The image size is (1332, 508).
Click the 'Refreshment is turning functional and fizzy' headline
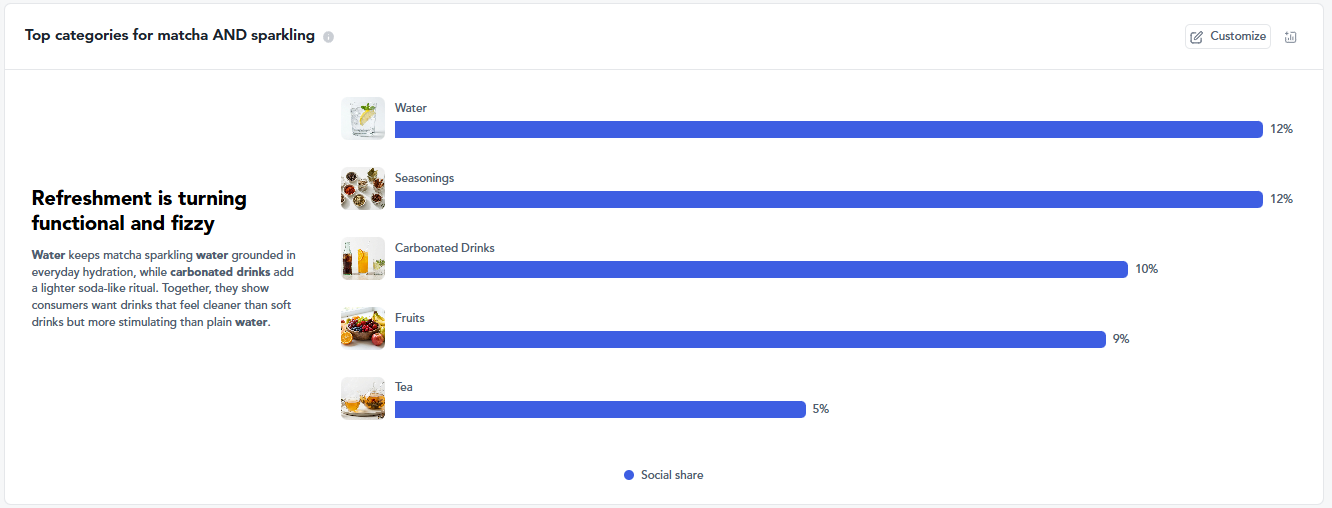[x=139, y=210]
